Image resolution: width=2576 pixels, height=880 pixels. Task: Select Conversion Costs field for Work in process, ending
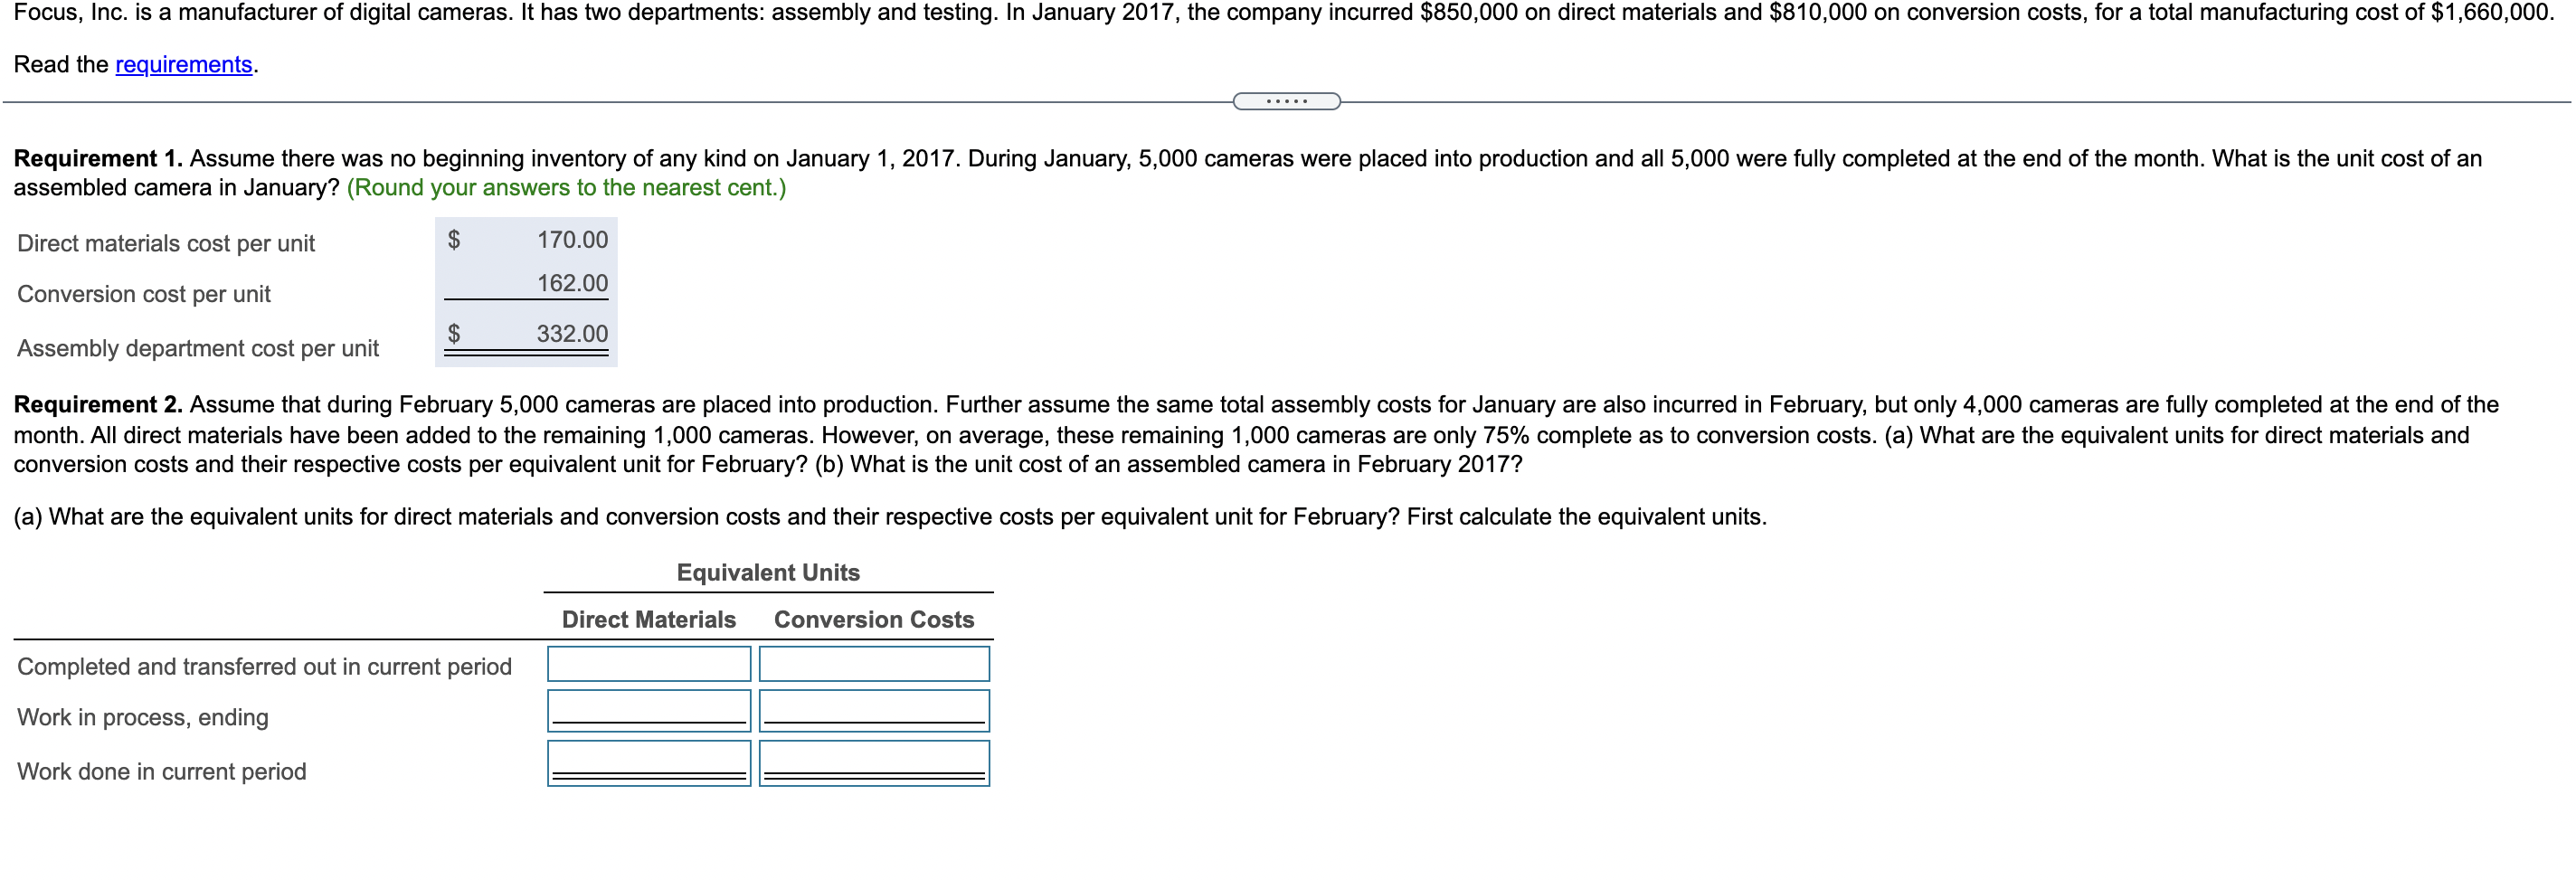(874, 711)
